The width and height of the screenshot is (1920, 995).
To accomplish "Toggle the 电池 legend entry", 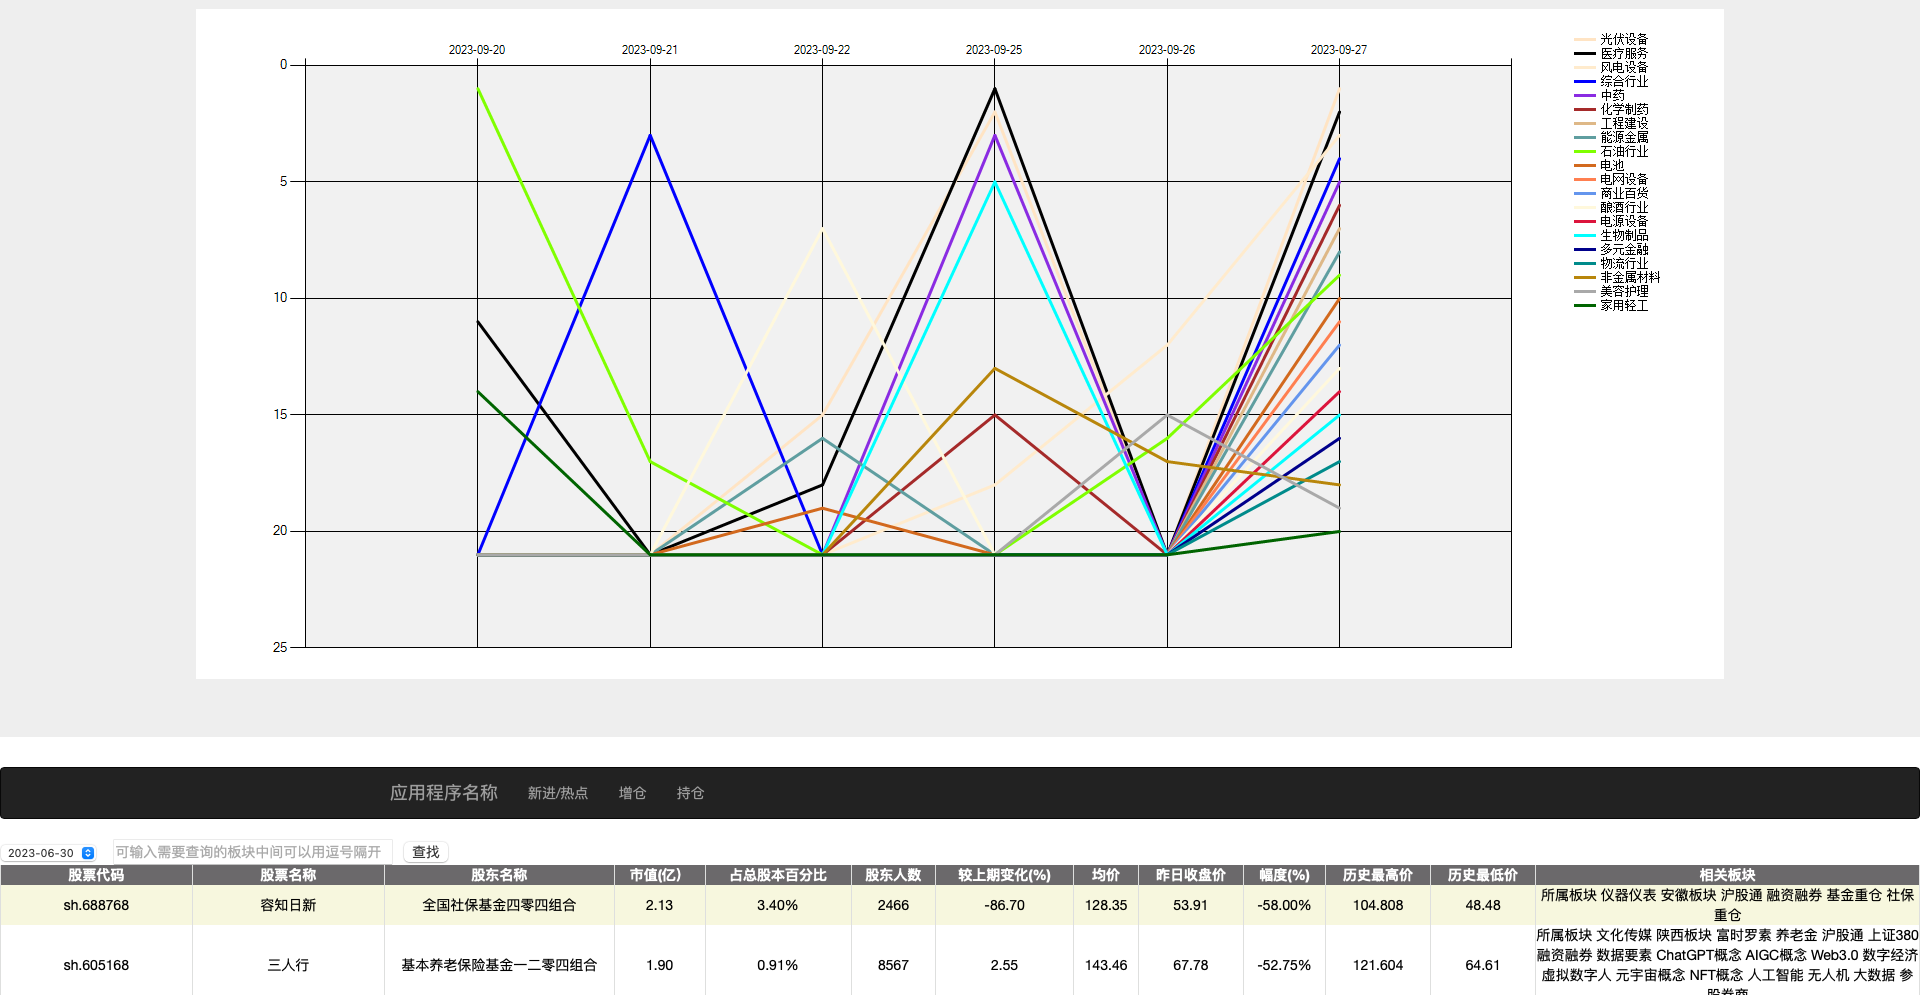I will [1600, 165].
